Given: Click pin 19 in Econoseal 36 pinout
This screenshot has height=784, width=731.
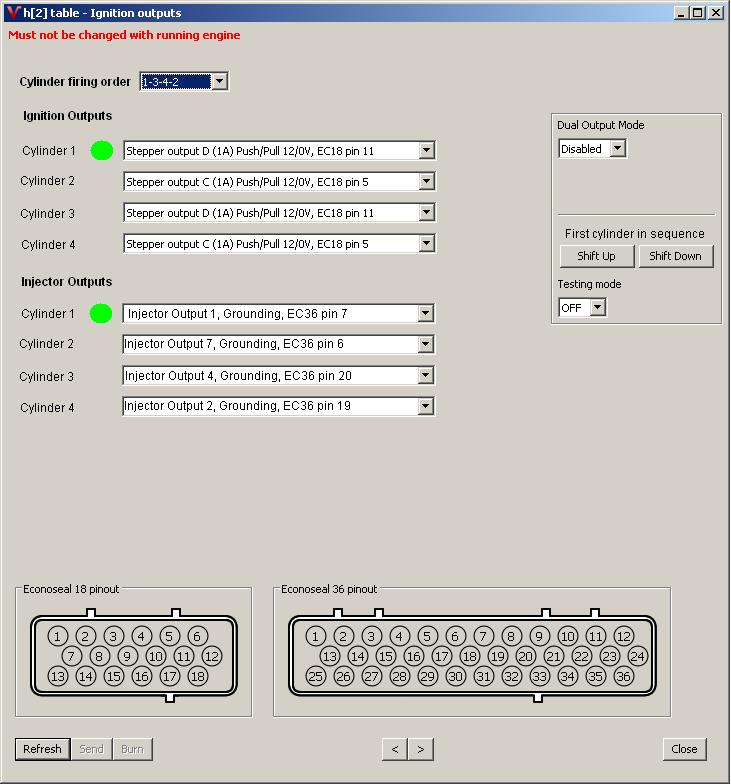Looking at the screenshot, I should (x=498, y=656).
